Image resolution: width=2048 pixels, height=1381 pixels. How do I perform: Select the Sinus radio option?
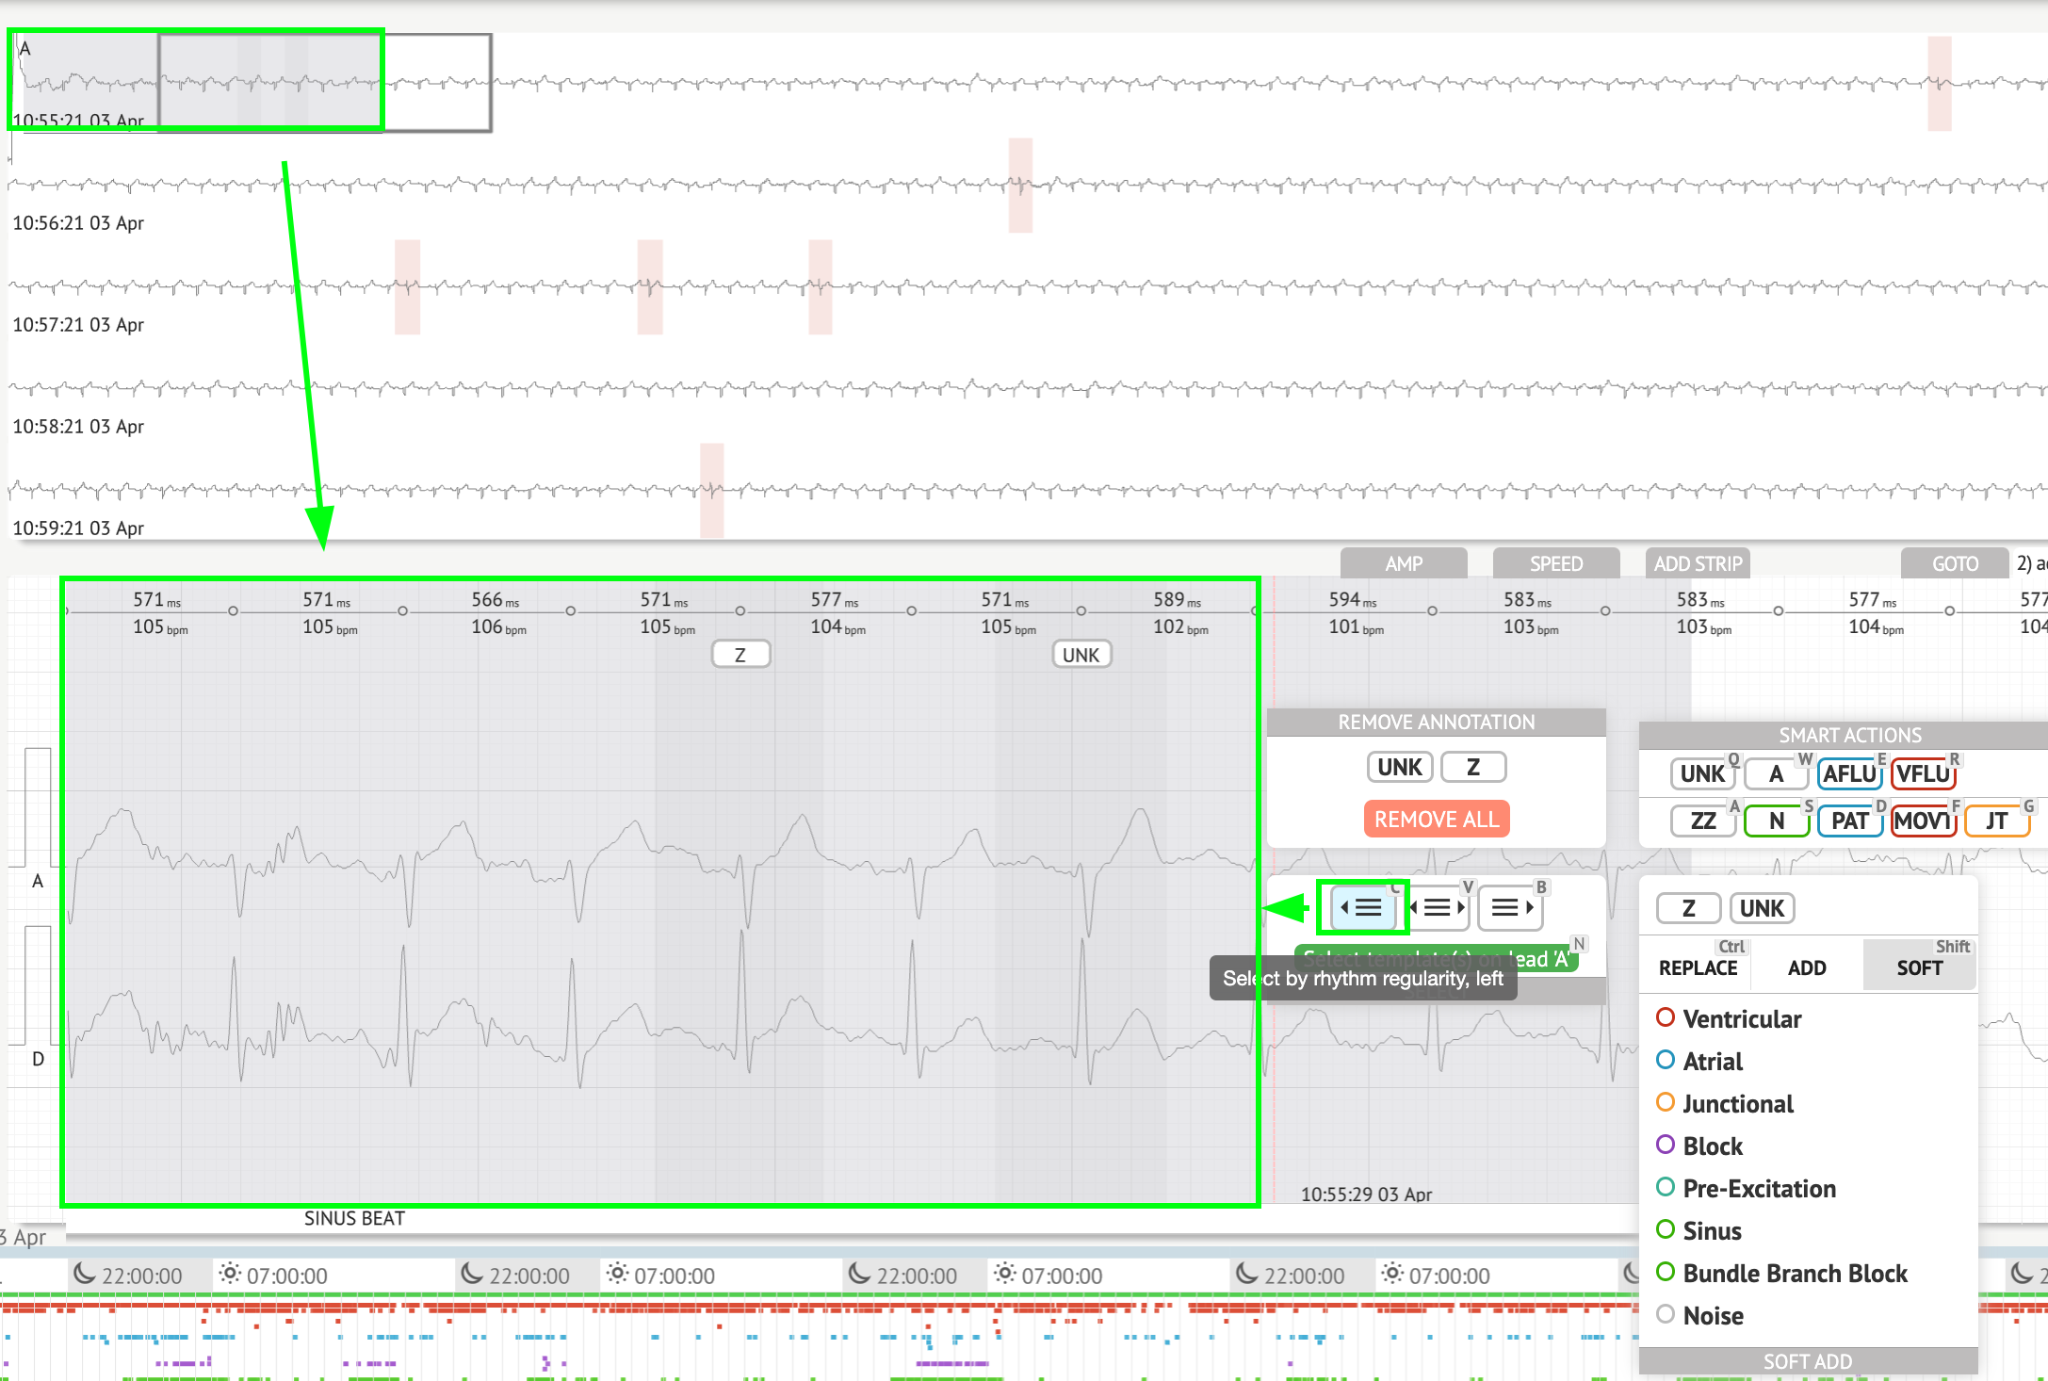1666,1230
